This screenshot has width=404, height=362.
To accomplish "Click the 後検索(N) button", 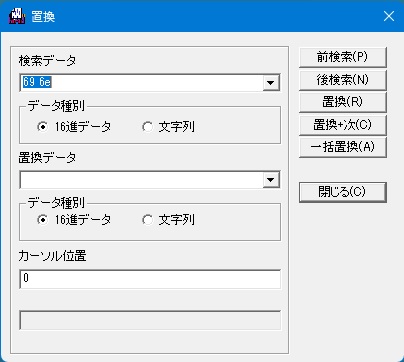I will [x=343, y=80].
